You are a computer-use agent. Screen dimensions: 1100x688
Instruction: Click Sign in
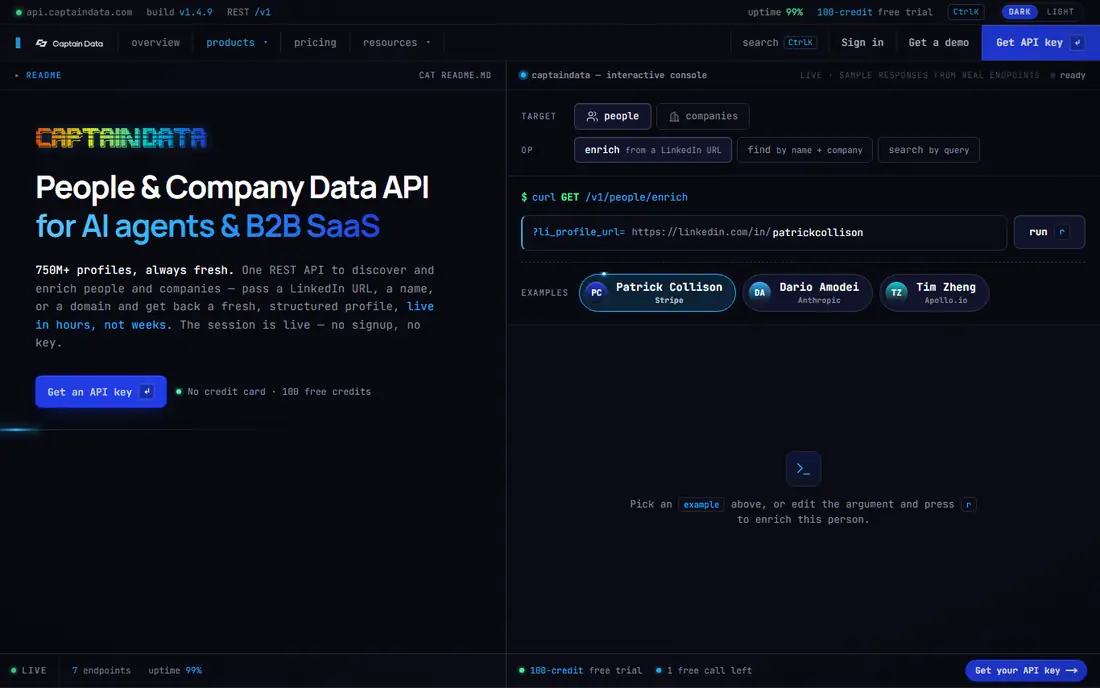[x=862, y=43]
